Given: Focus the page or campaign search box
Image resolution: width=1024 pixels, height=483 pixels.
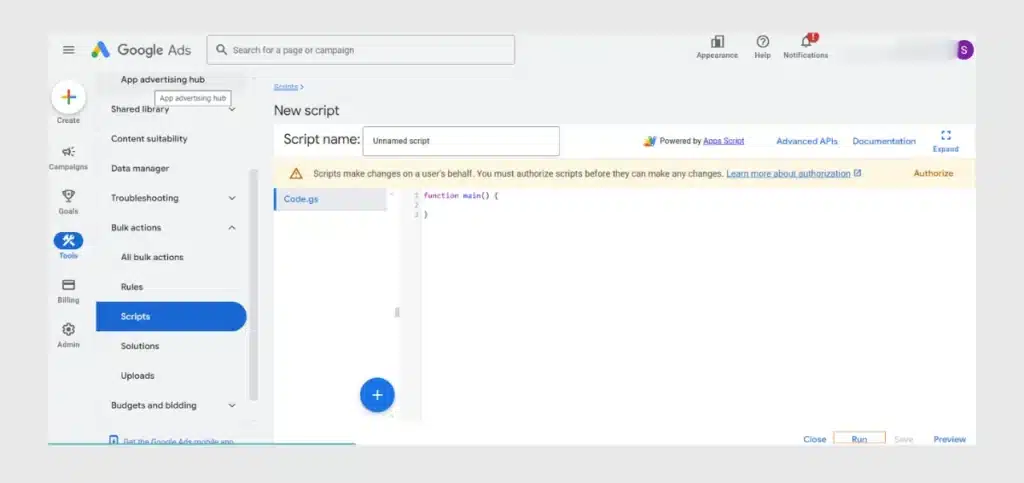Looking at the screenshot, I should tap(360, 50).
